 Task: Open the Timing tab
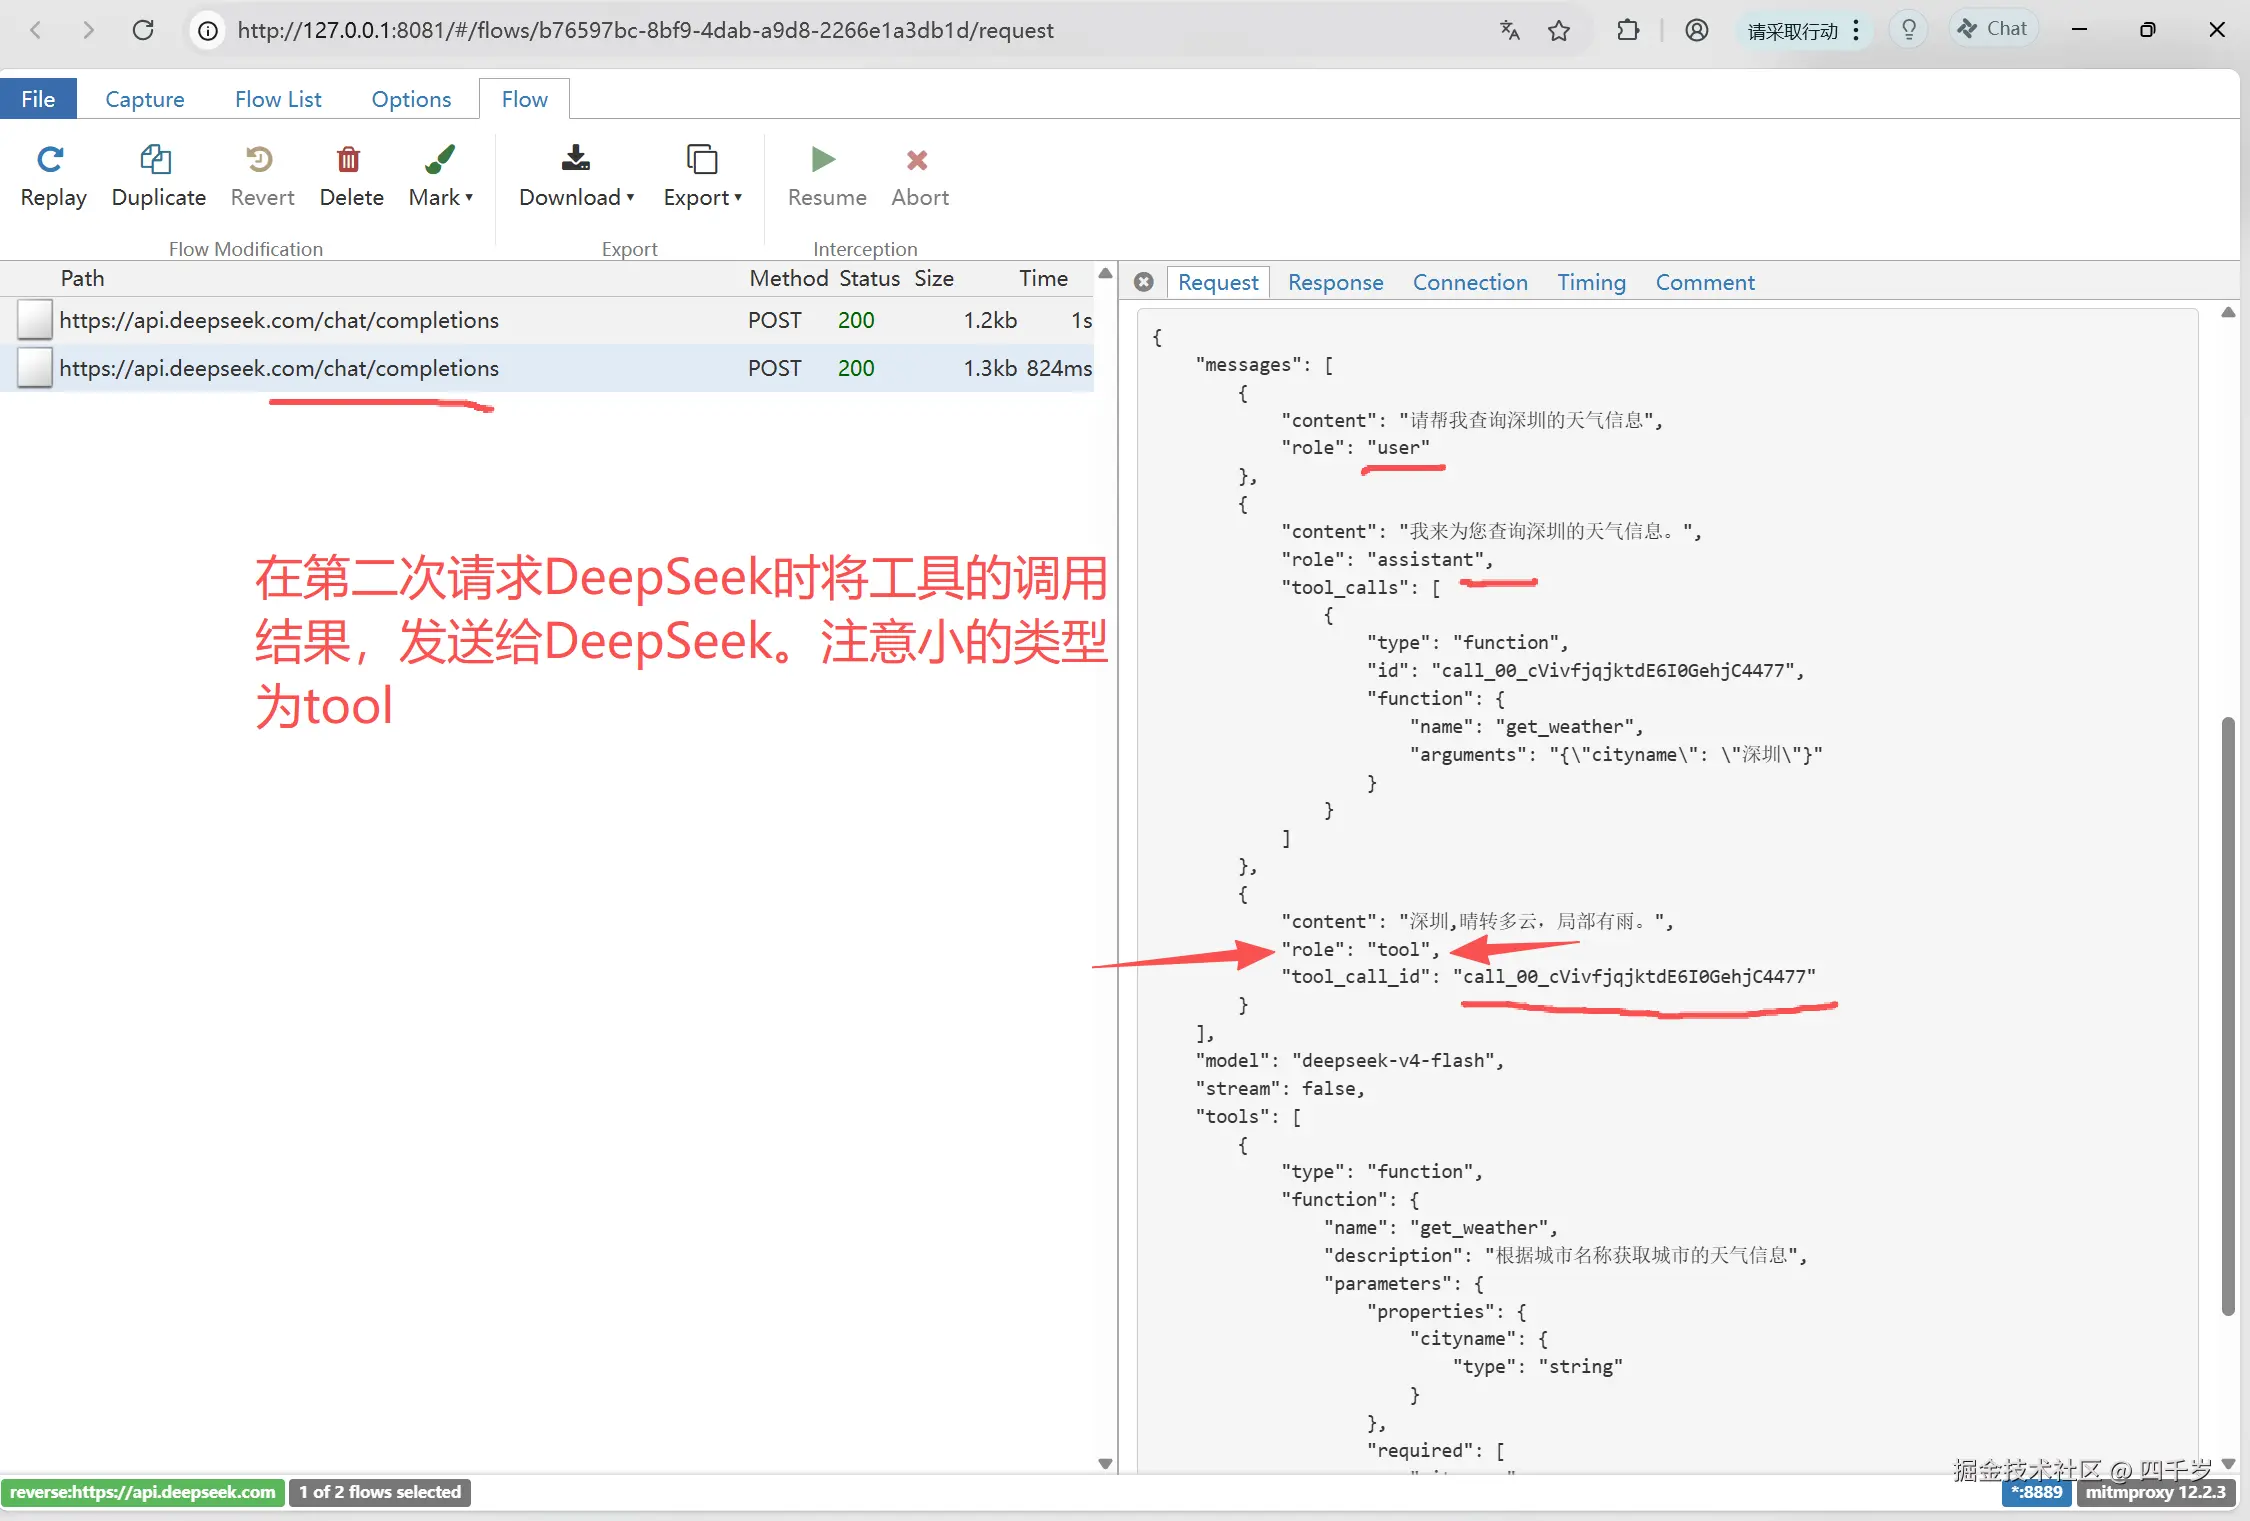[1591, 283]
